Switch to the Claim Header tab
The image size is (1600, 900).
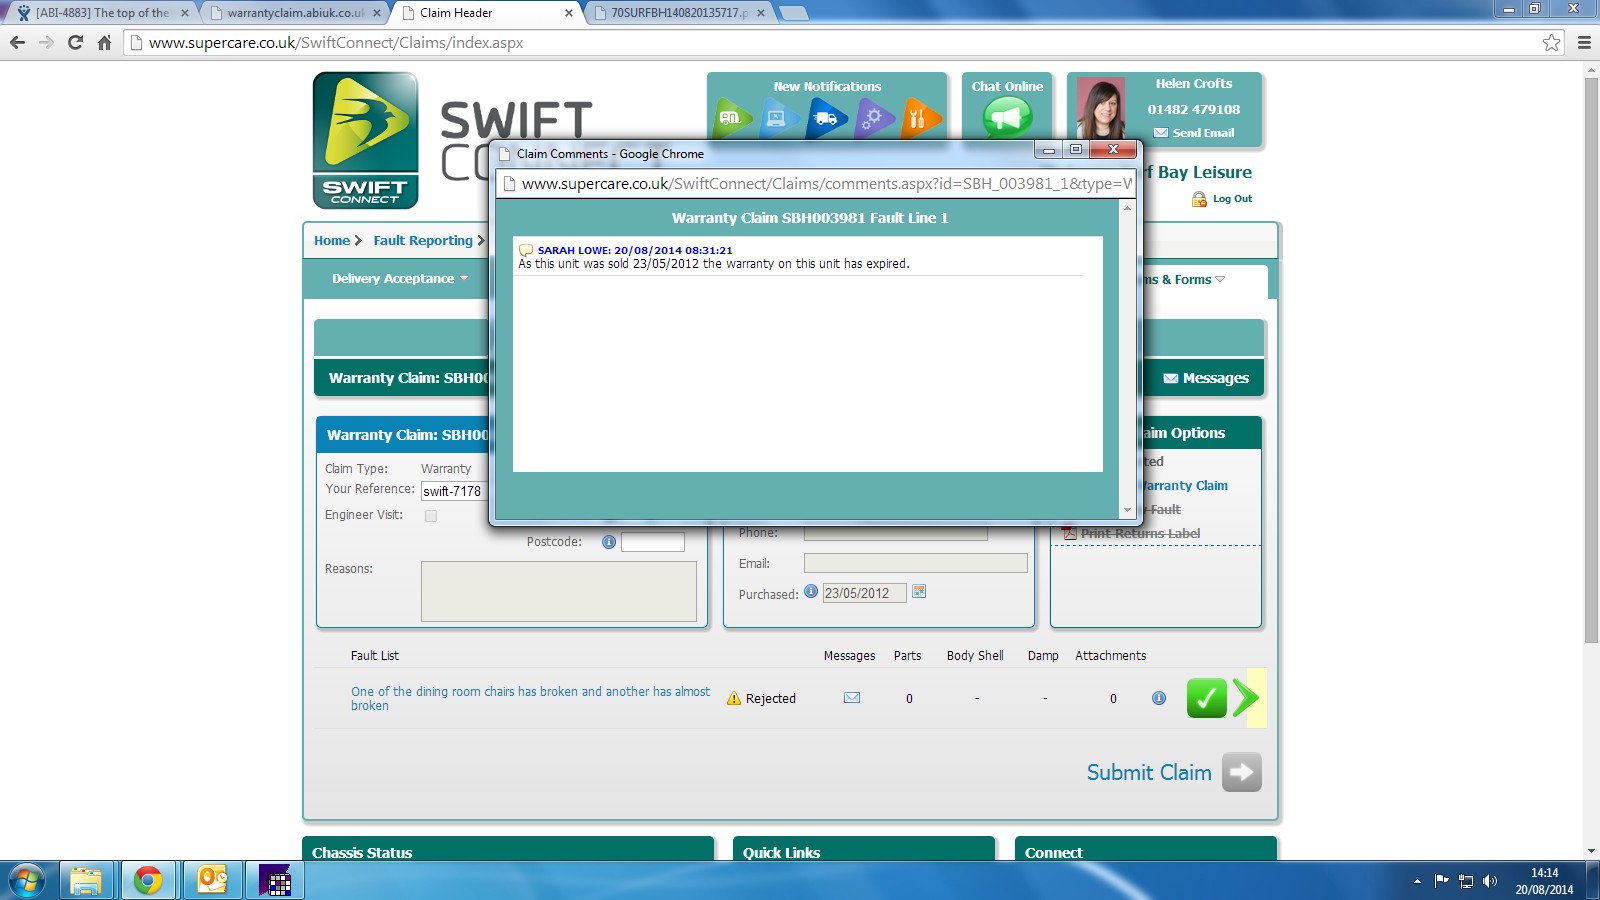click(487, 13)
